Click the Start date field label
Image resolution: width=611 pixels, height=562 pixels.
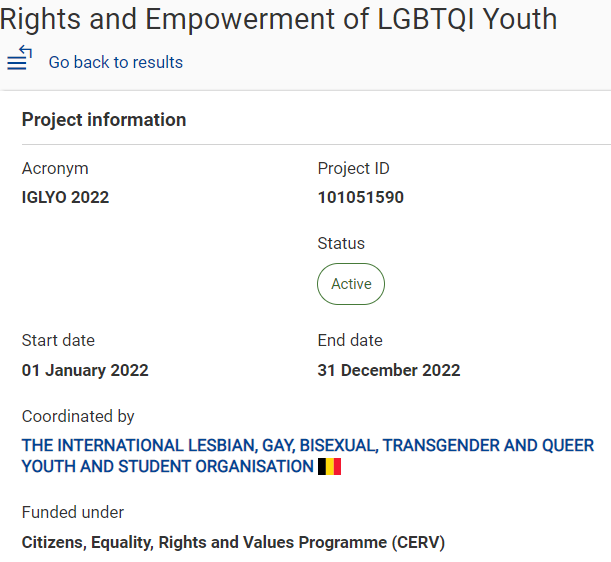click(x=58, y=341)
